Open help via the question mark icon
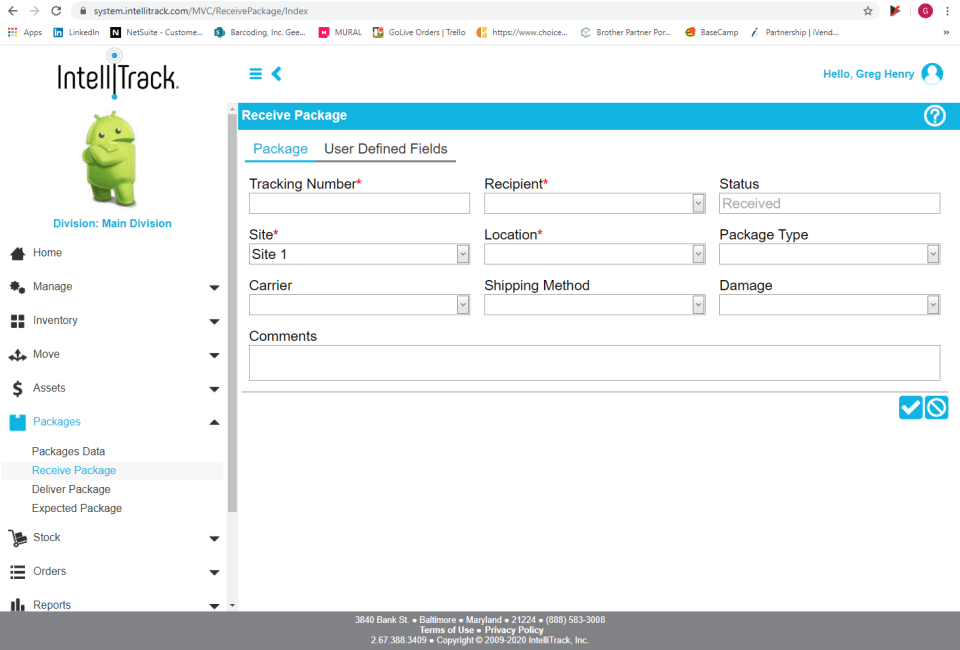This screenshot has height=650, width=960. click(x=934, y=115)
